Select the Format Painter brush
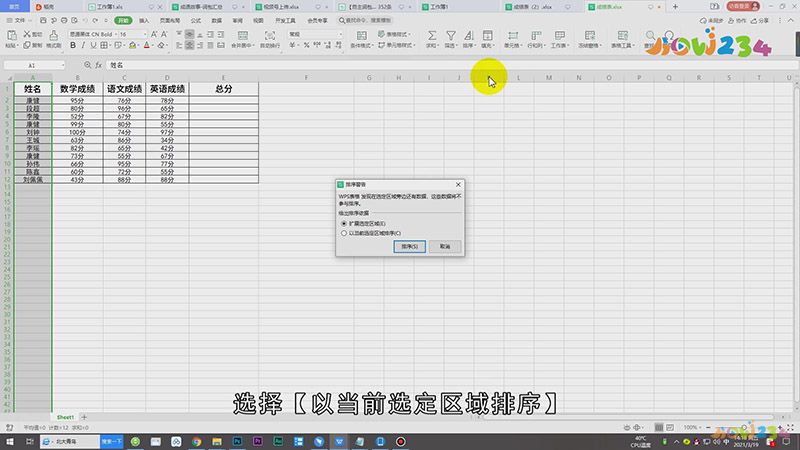Viewport: 800px width, 450px height. tap(53, 35)
